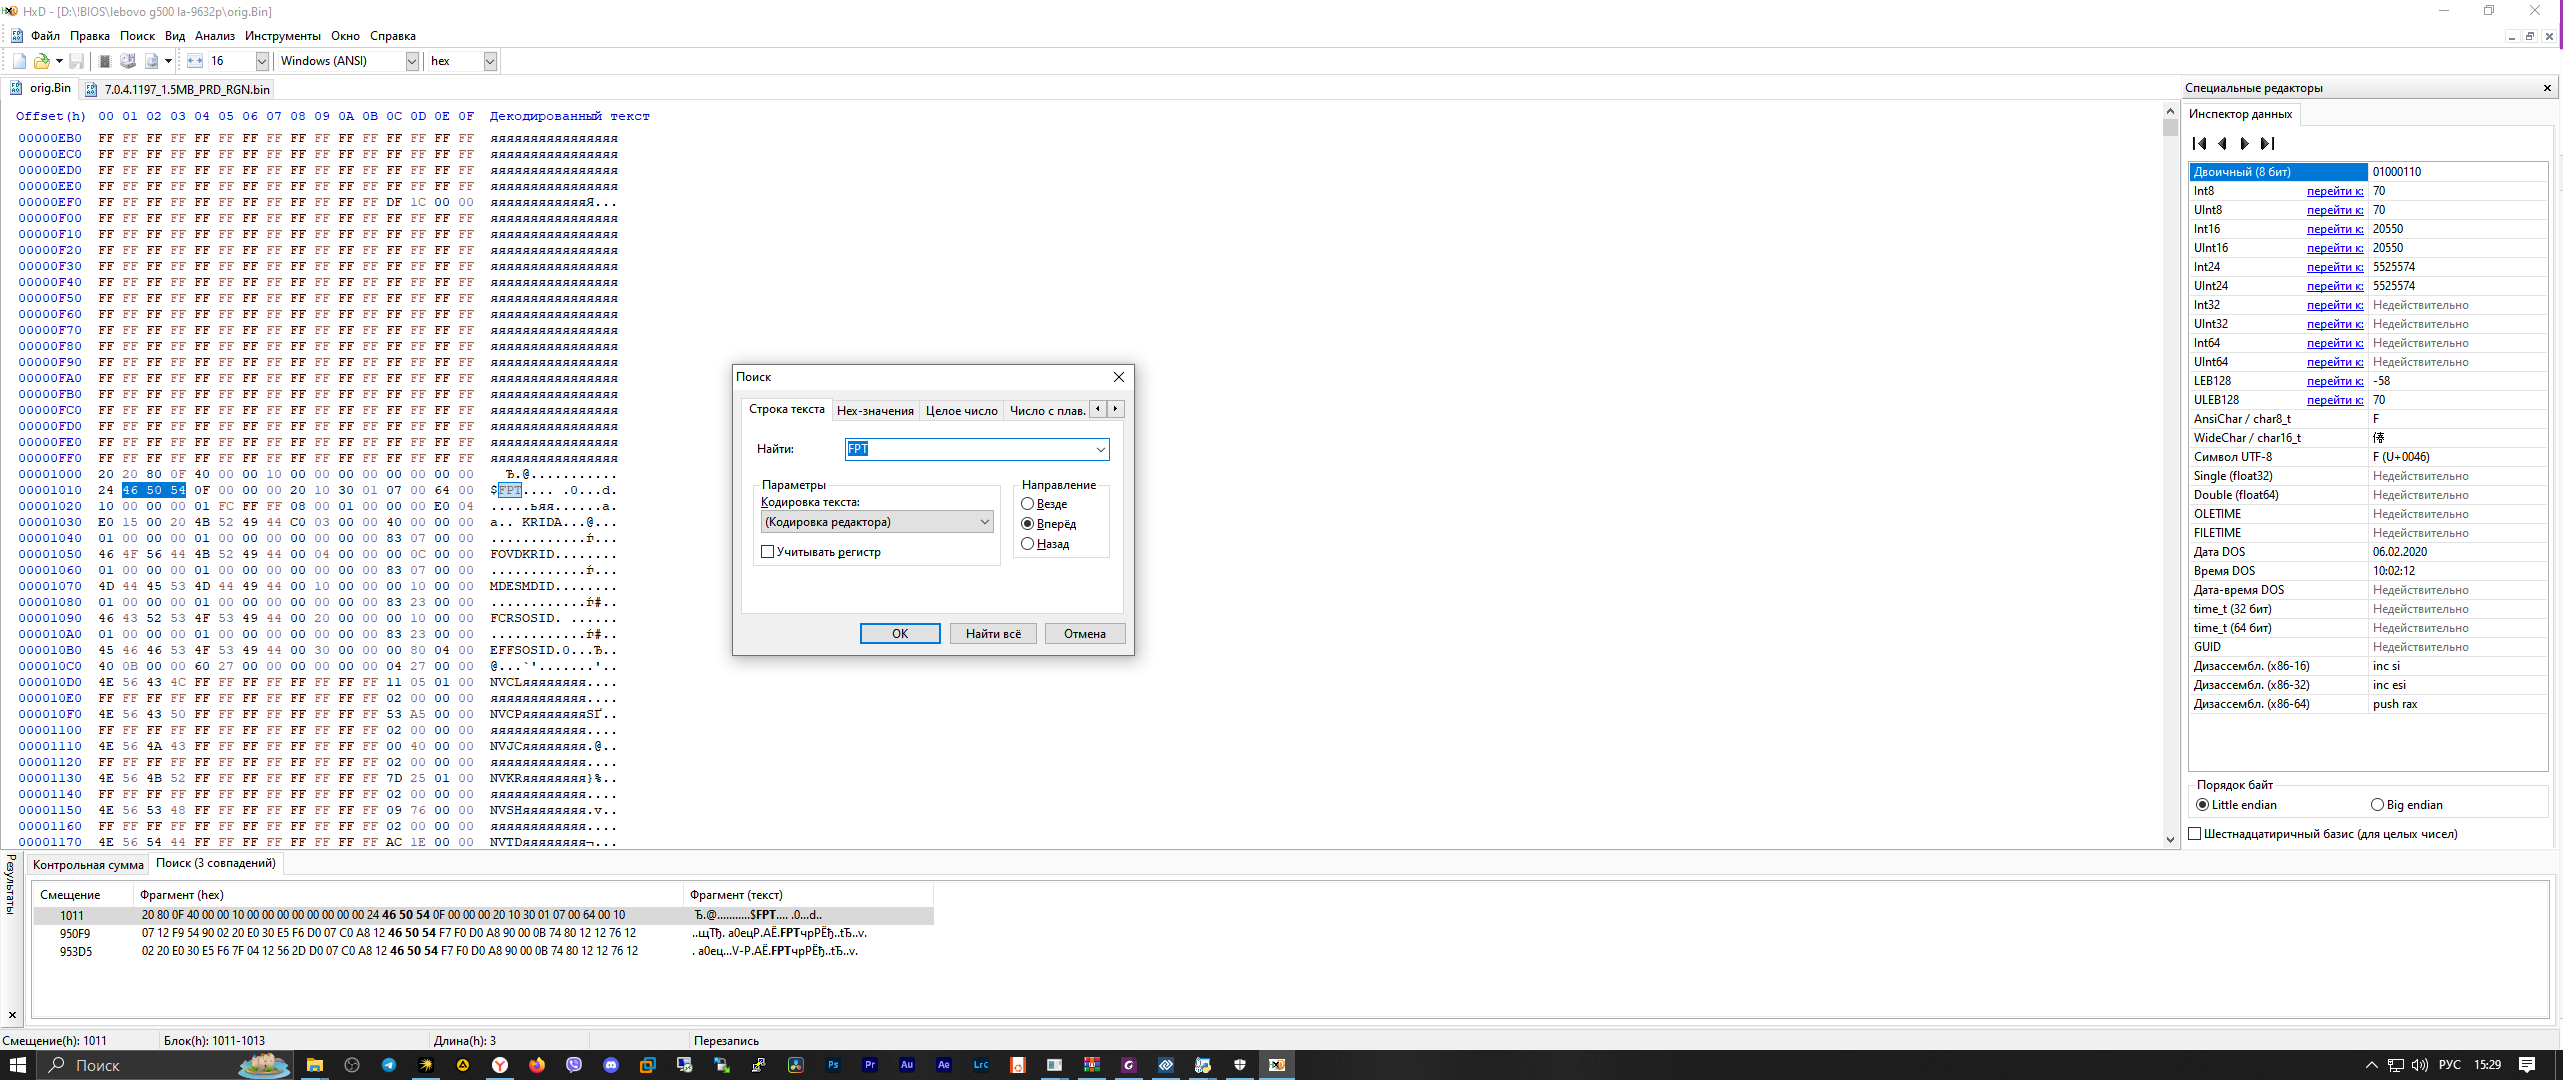Click the Open disk toolbar icon

coord(128,61)
